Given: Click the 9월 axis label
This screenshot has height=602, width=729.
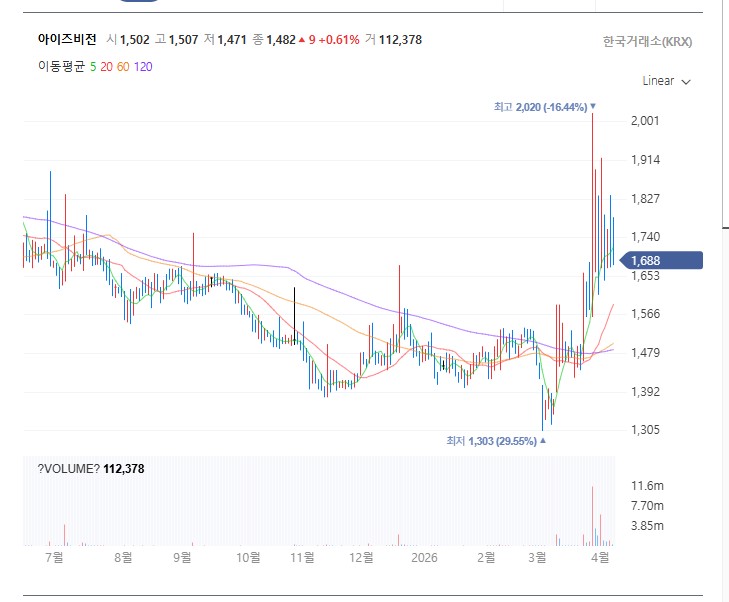Looking at the screenshot, I should (182, 557).
